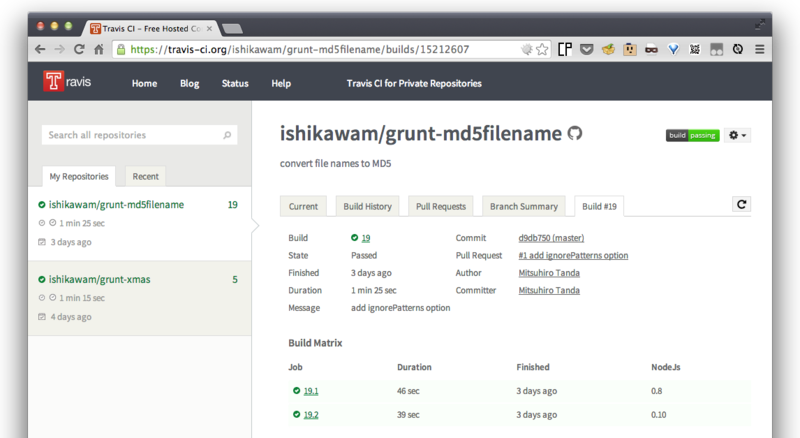This screenshot has width=800, height=438.
Task: Open Help in Travis navigation
Action: tap(281, 83)
